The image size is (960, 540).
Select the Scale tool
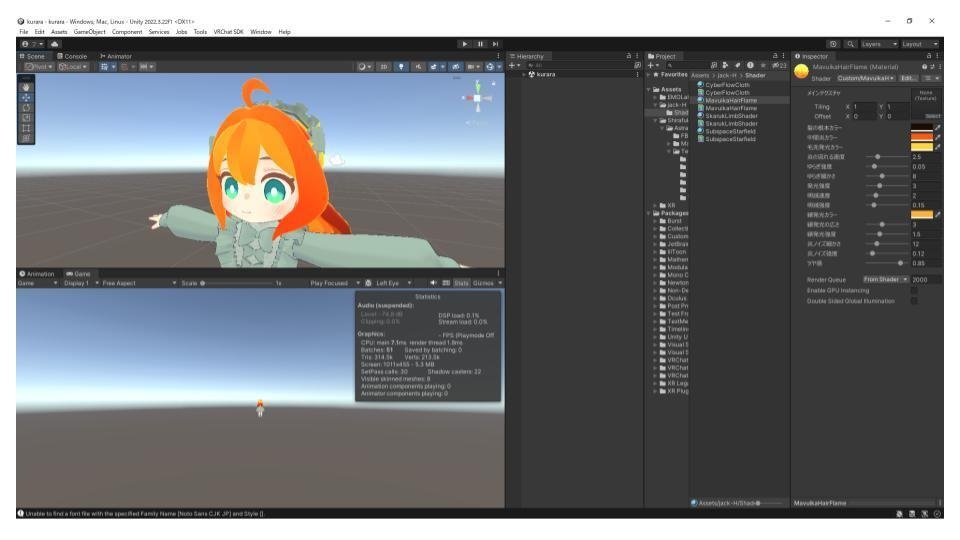[26, 118]
